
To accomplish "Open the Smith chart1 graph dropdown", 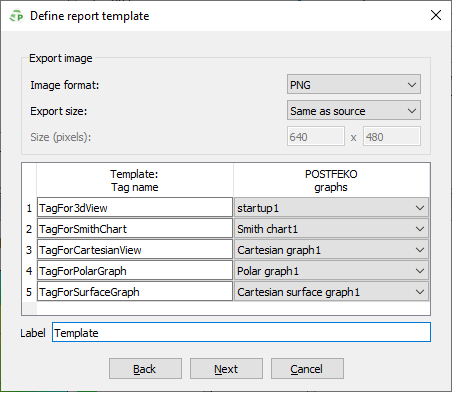I will coord(331,229).
